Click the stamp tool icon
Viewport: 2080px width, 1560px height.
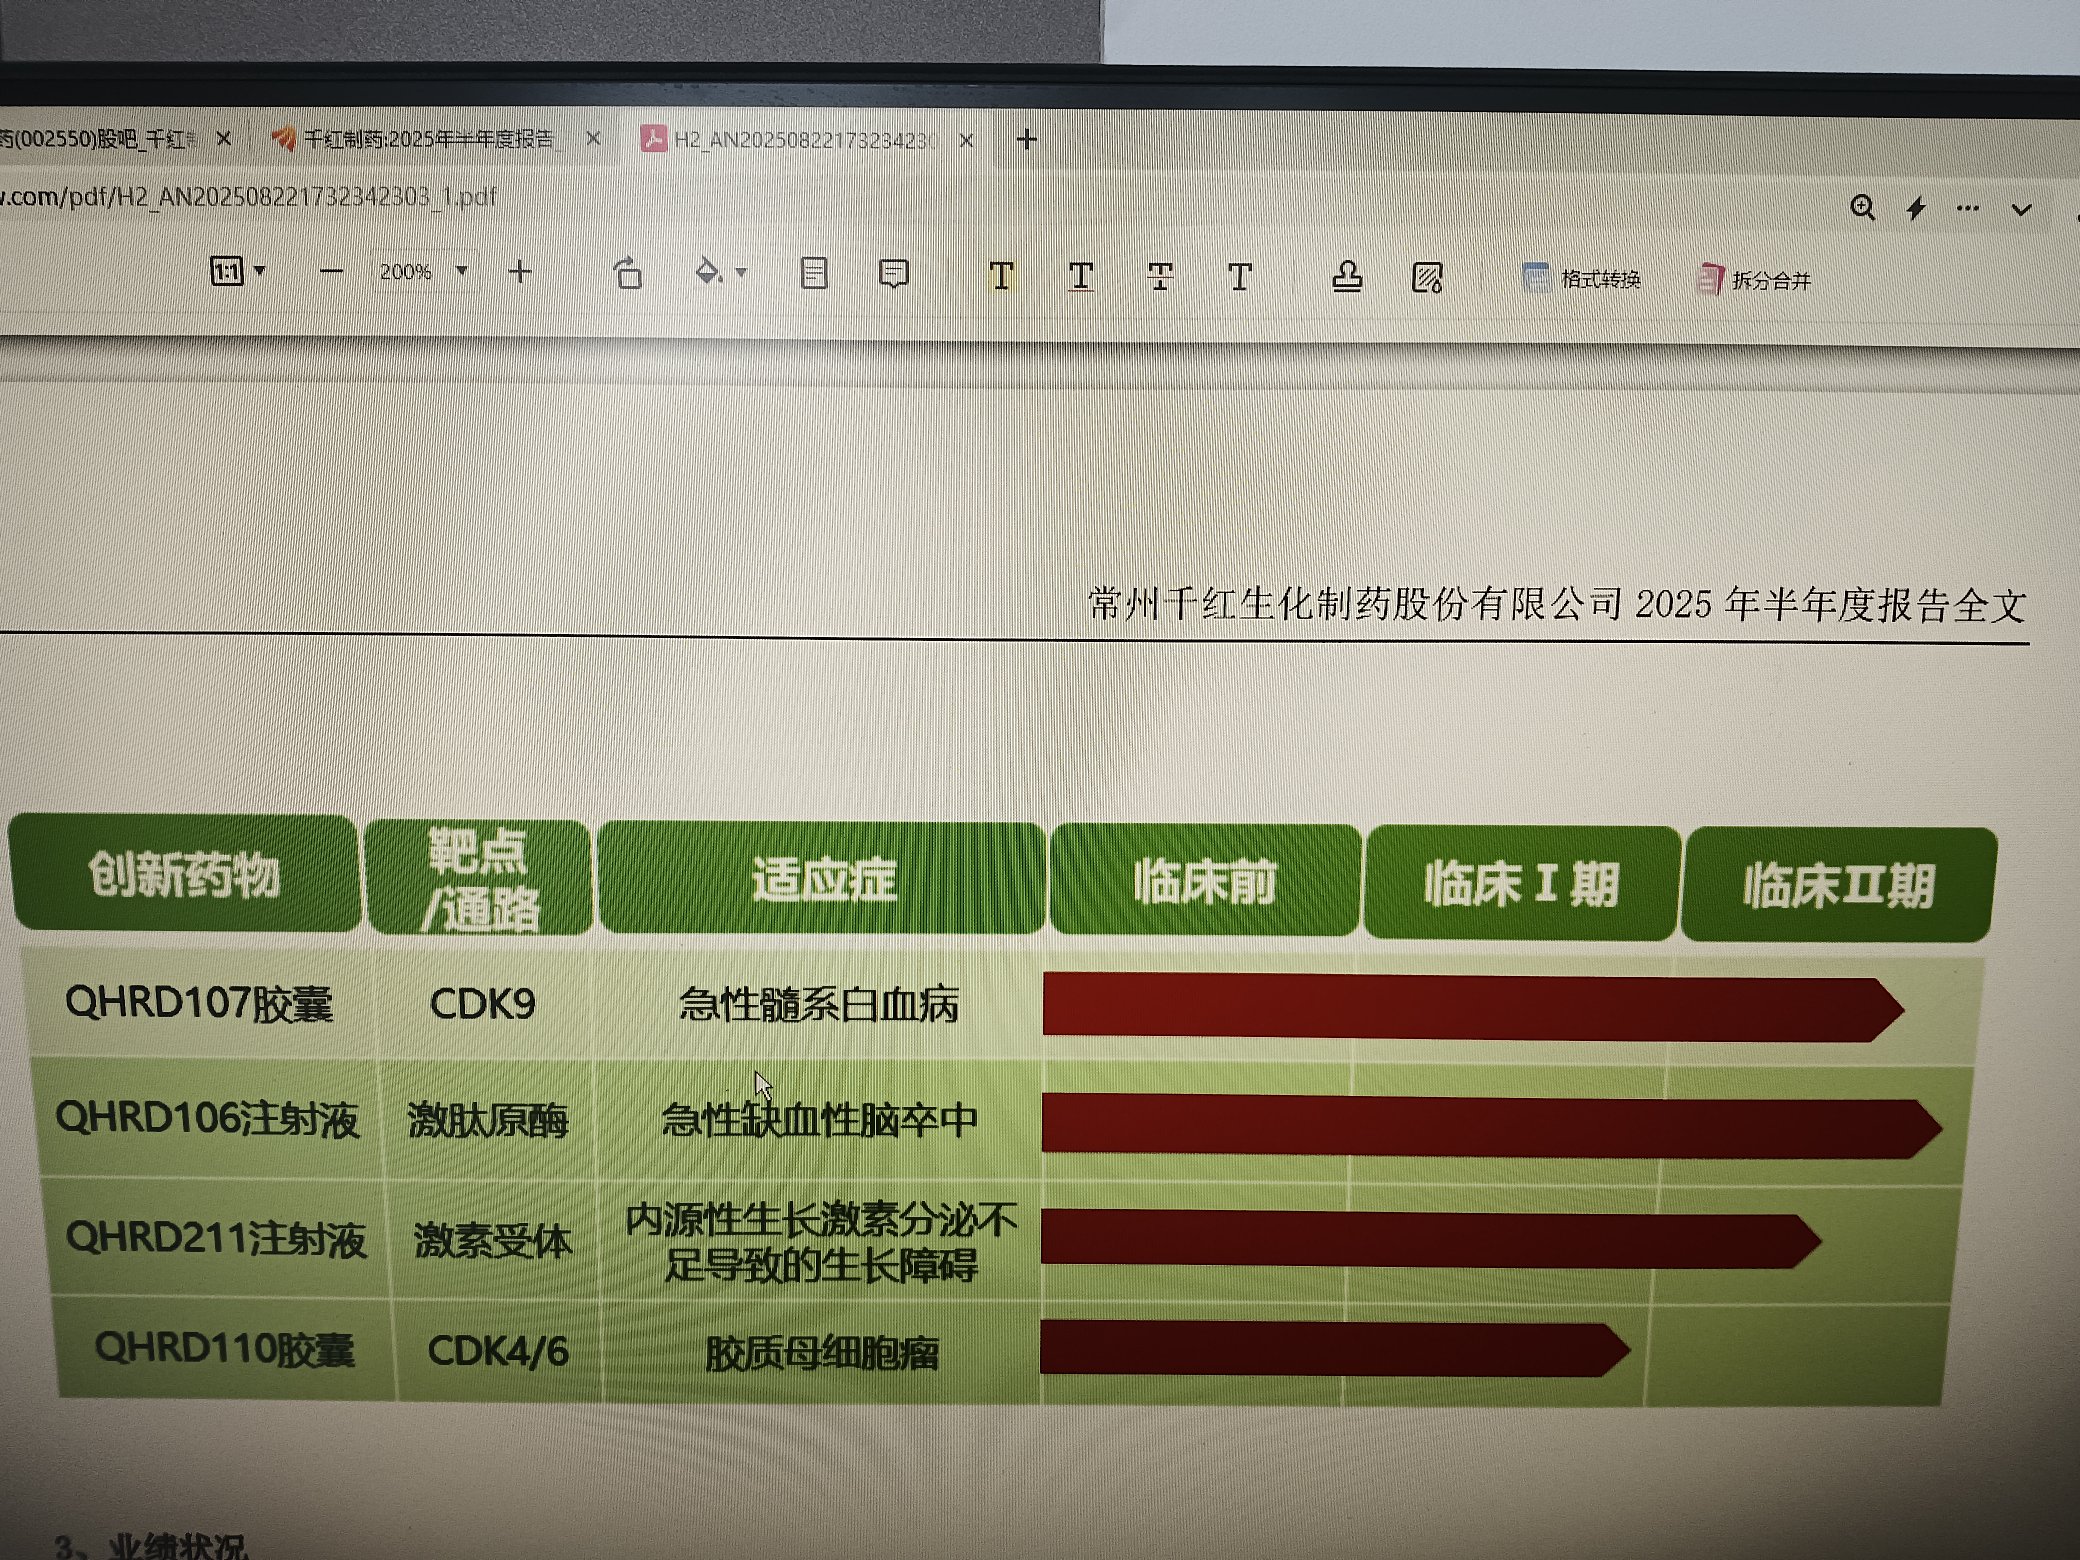1347,277
